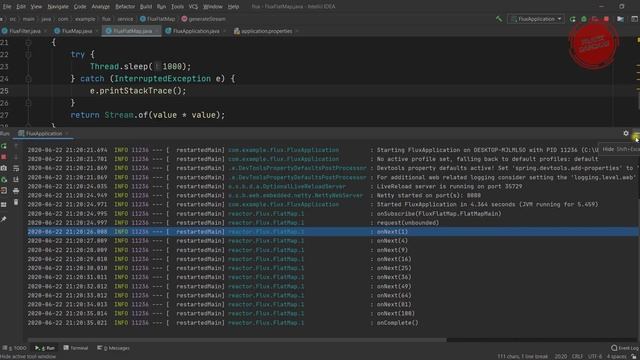
Task: Open the Edit menu
Action: click(21, 7)
